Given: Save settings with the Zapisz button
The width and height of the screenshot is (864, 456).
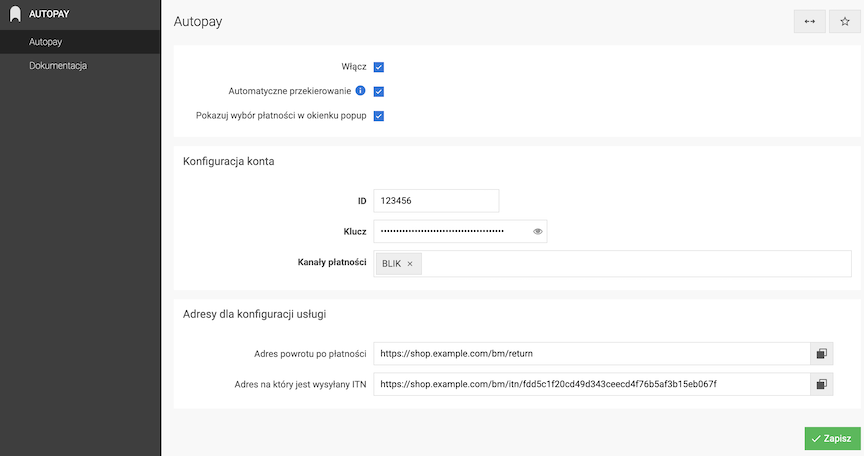Looking at the screenshot, I should point(832,438).
